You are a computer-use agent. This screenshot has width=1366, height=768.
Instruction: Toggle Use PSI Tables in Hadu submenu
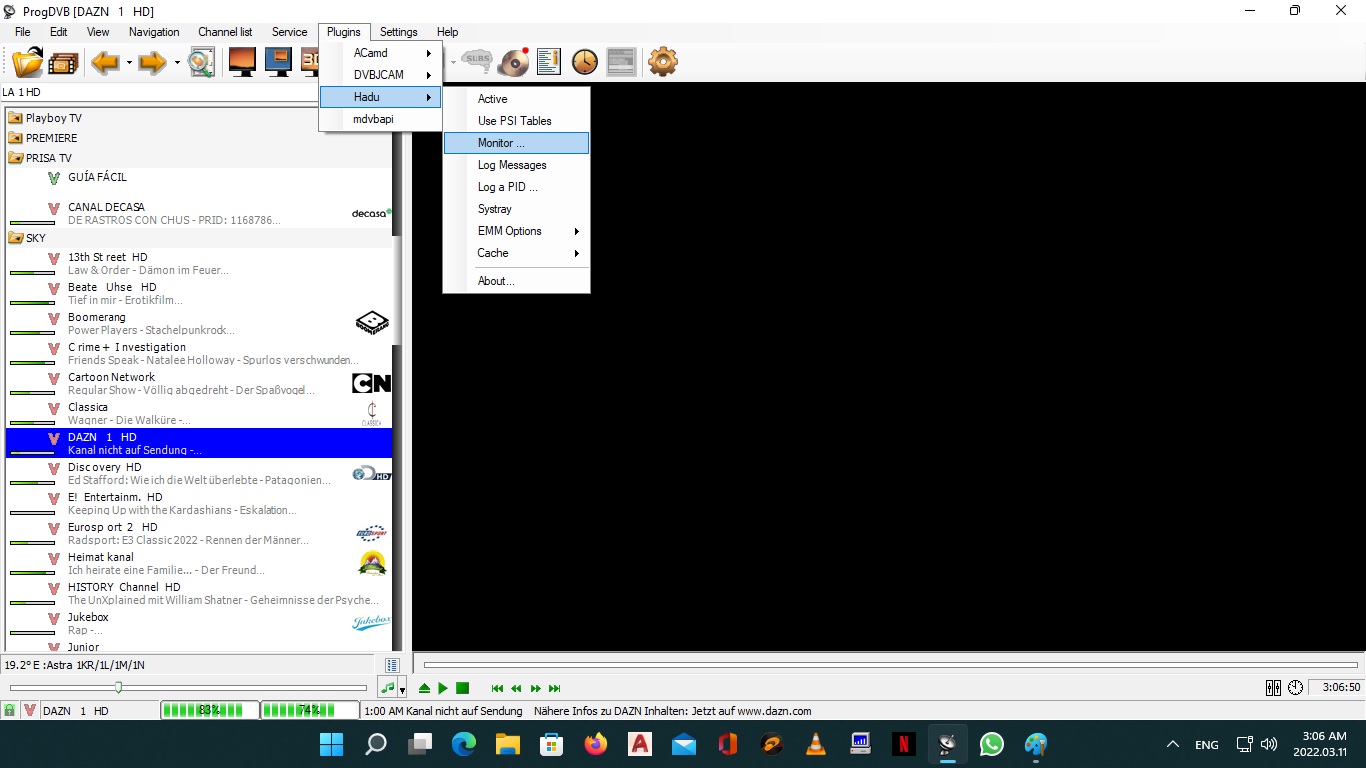(x=514, y=121)
